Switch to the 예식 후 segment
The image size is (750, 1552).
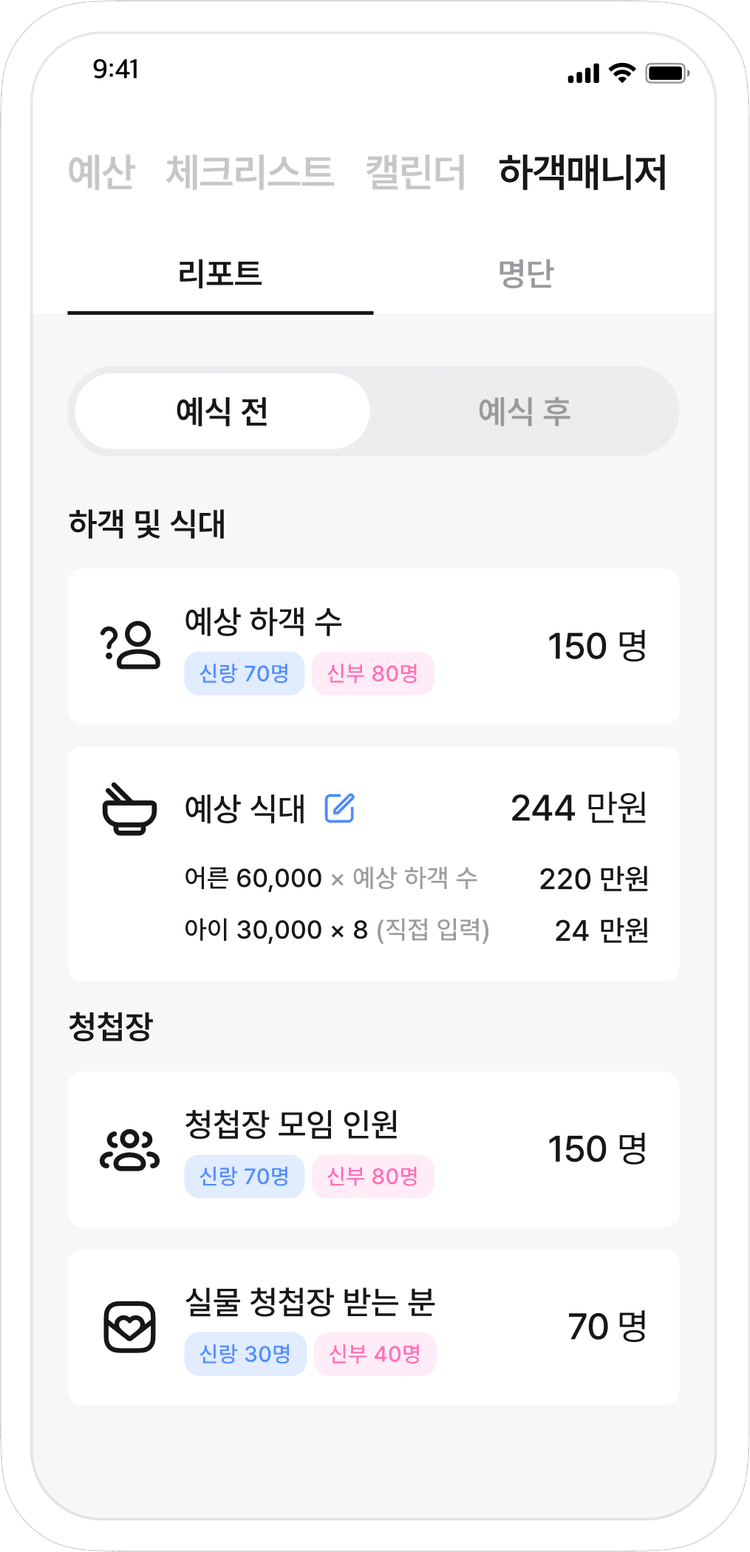coord(524,411)
